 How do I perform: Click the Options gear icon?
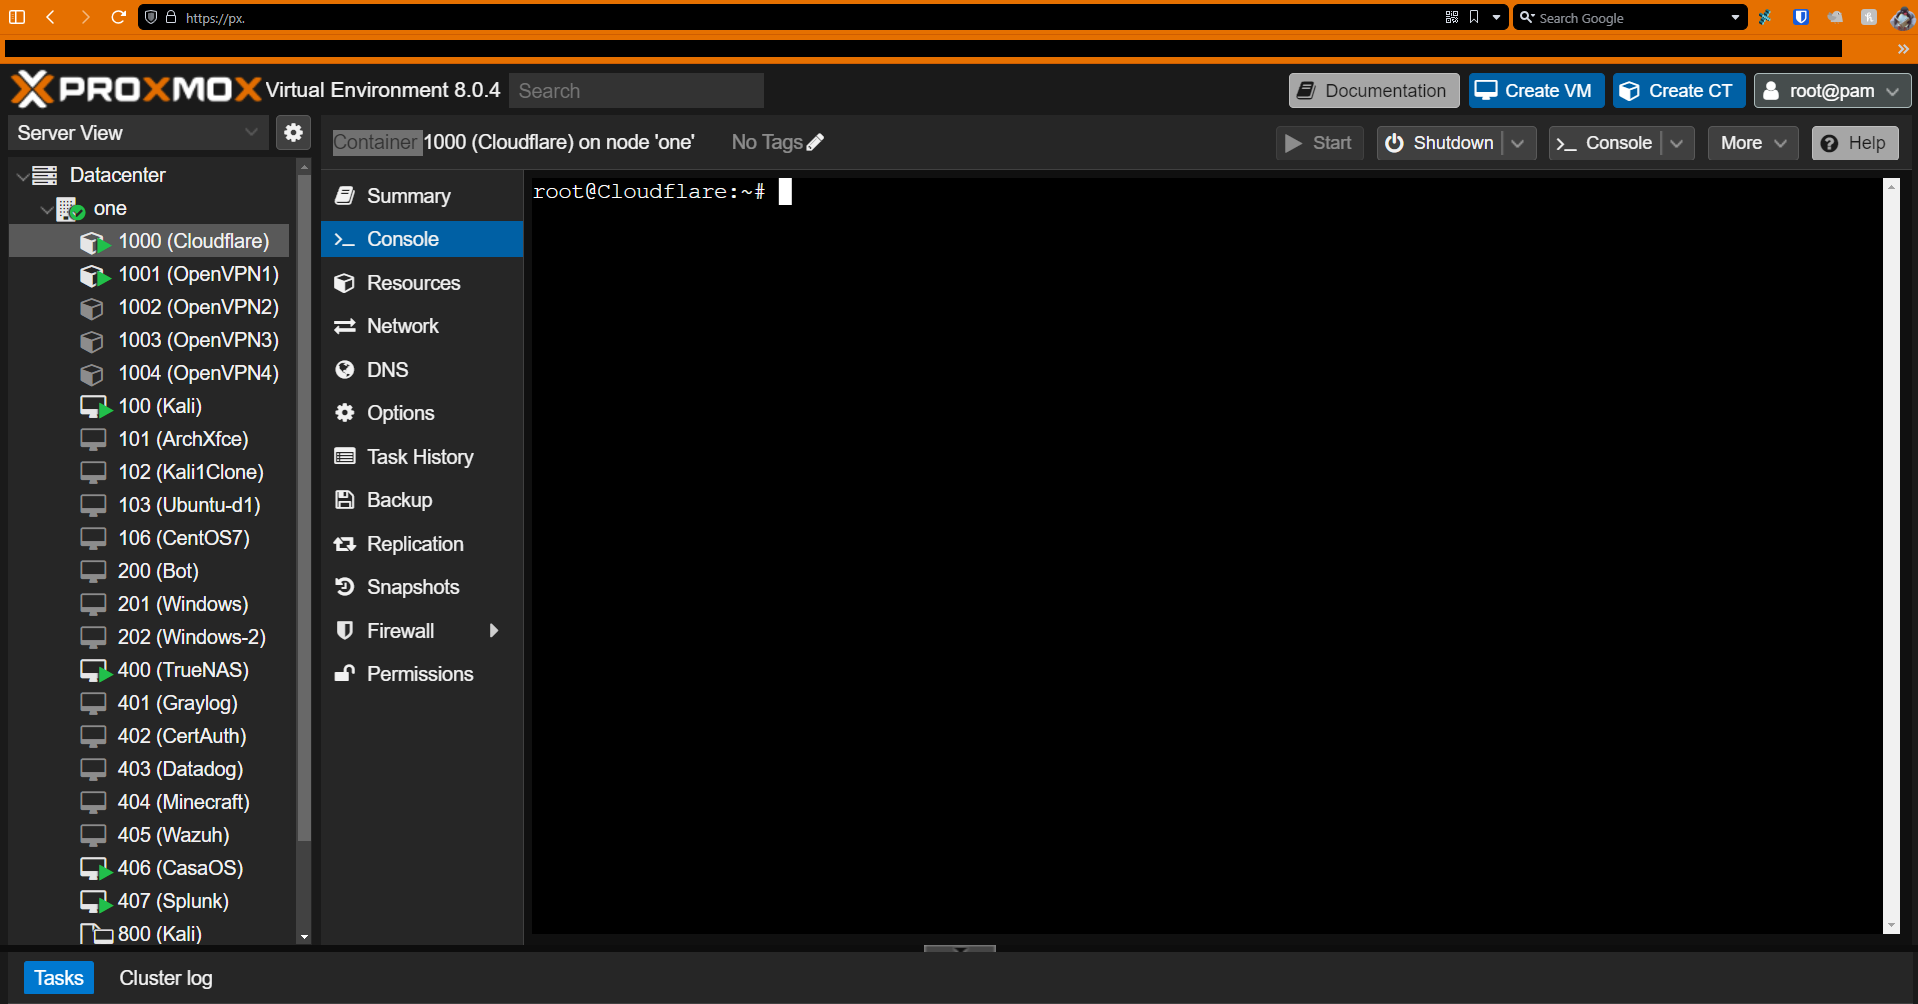(x=345, y=413)
